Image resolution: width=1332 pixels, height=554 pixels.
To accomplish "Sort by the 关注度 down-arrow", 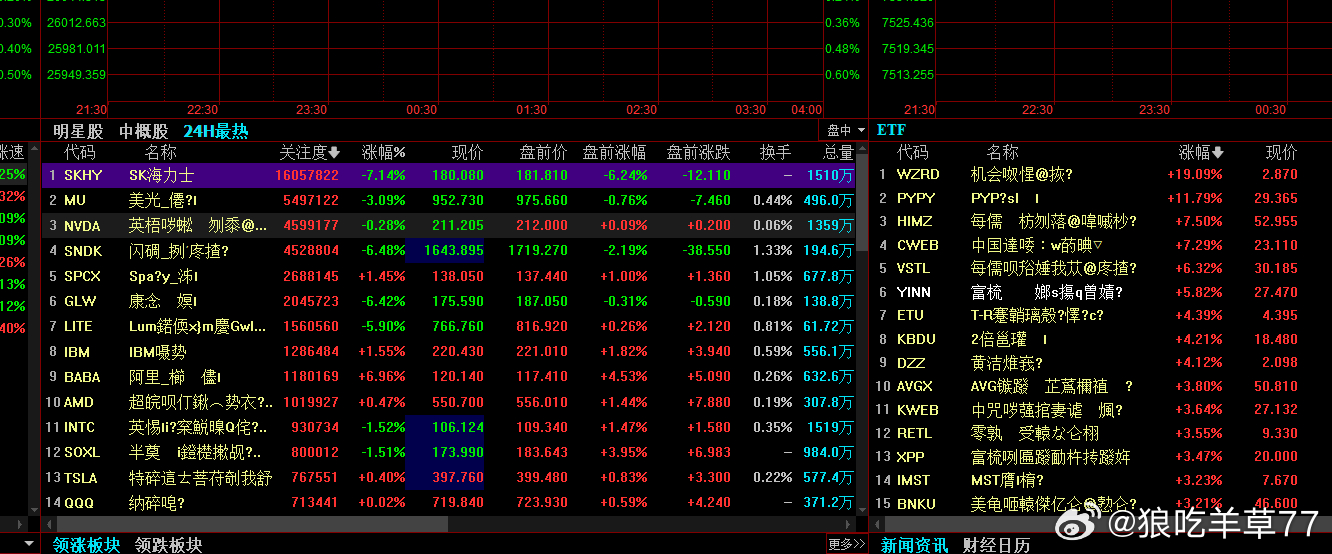I will [x=335, y=153].
